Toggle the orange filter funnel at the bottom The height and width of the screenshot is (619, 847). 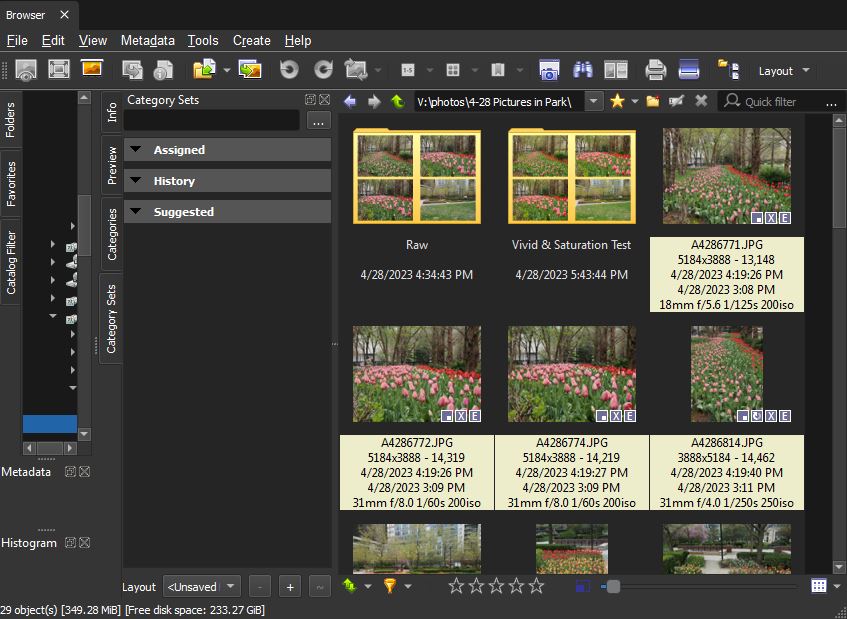390,588
